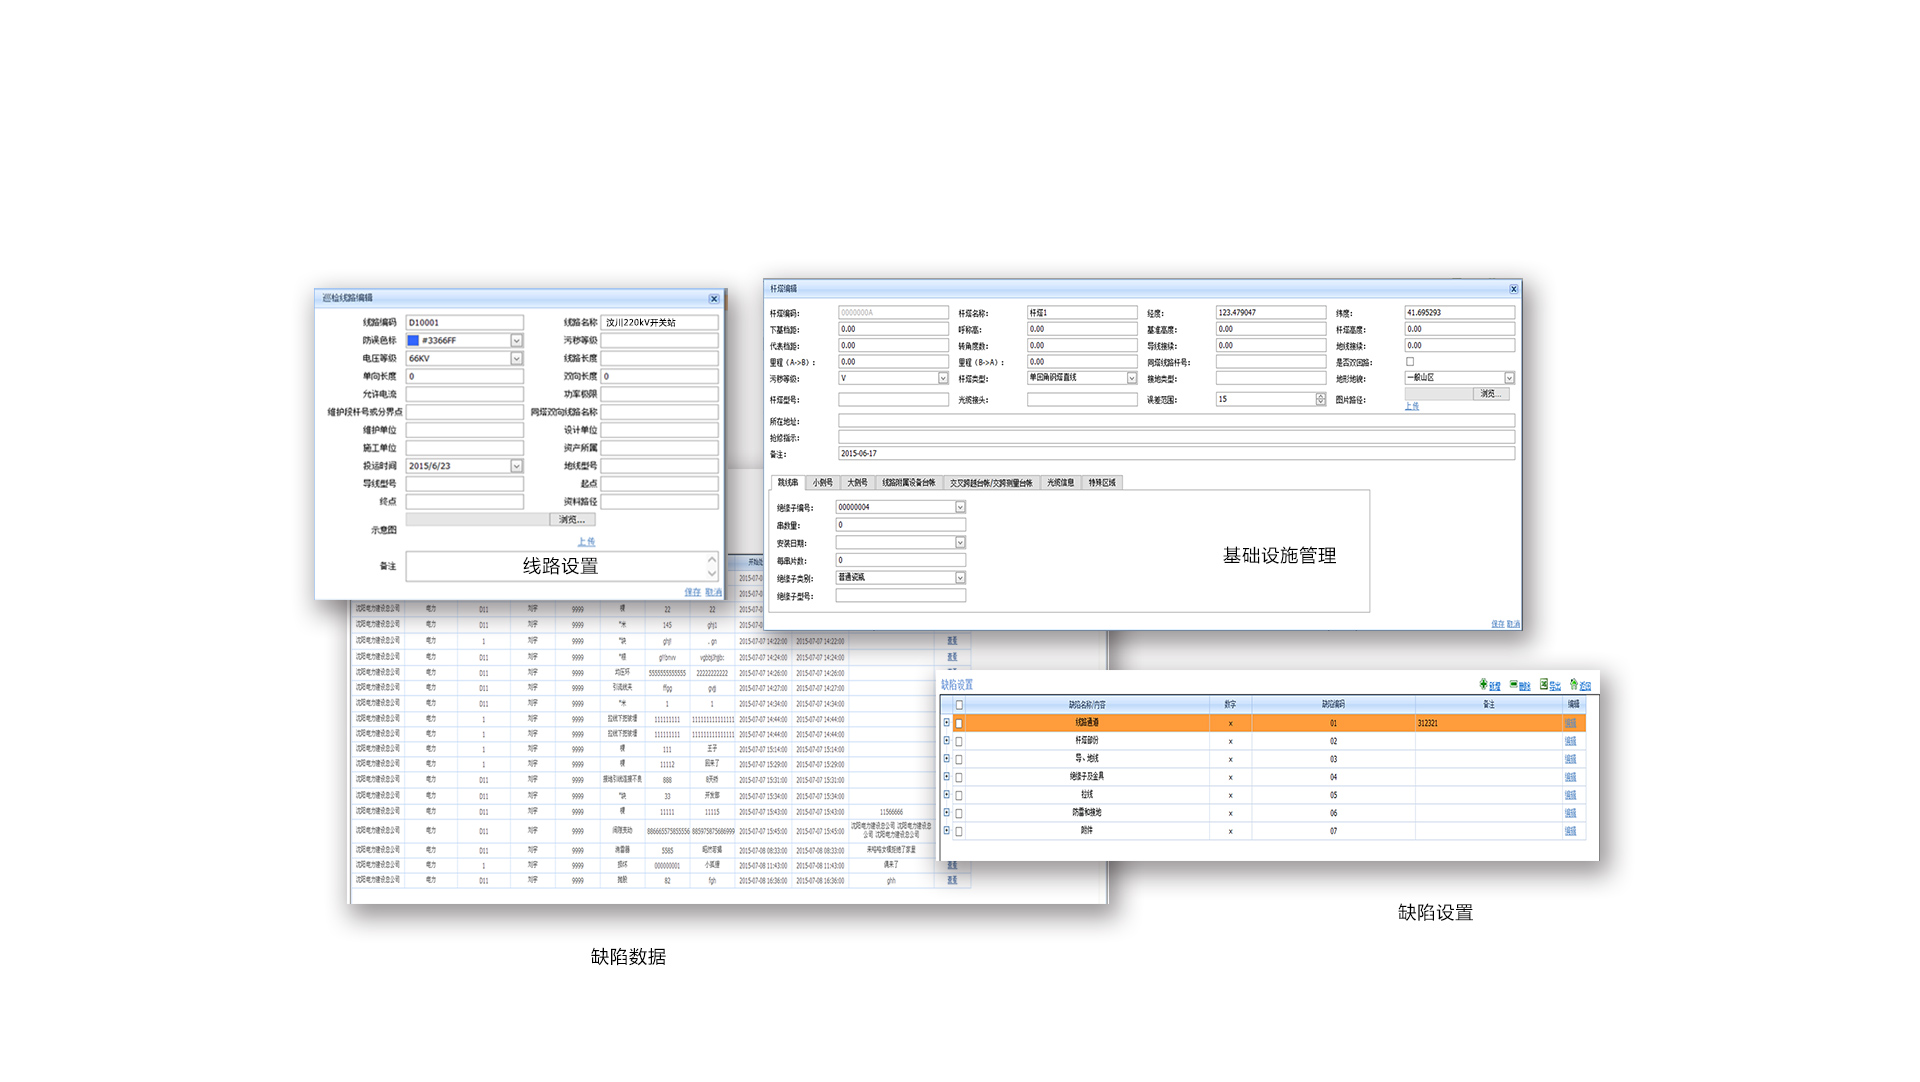Click the green return arrow icon in the 缺陷设置 toolbar
The image size is (1920, 1082).
point(1574,685)
